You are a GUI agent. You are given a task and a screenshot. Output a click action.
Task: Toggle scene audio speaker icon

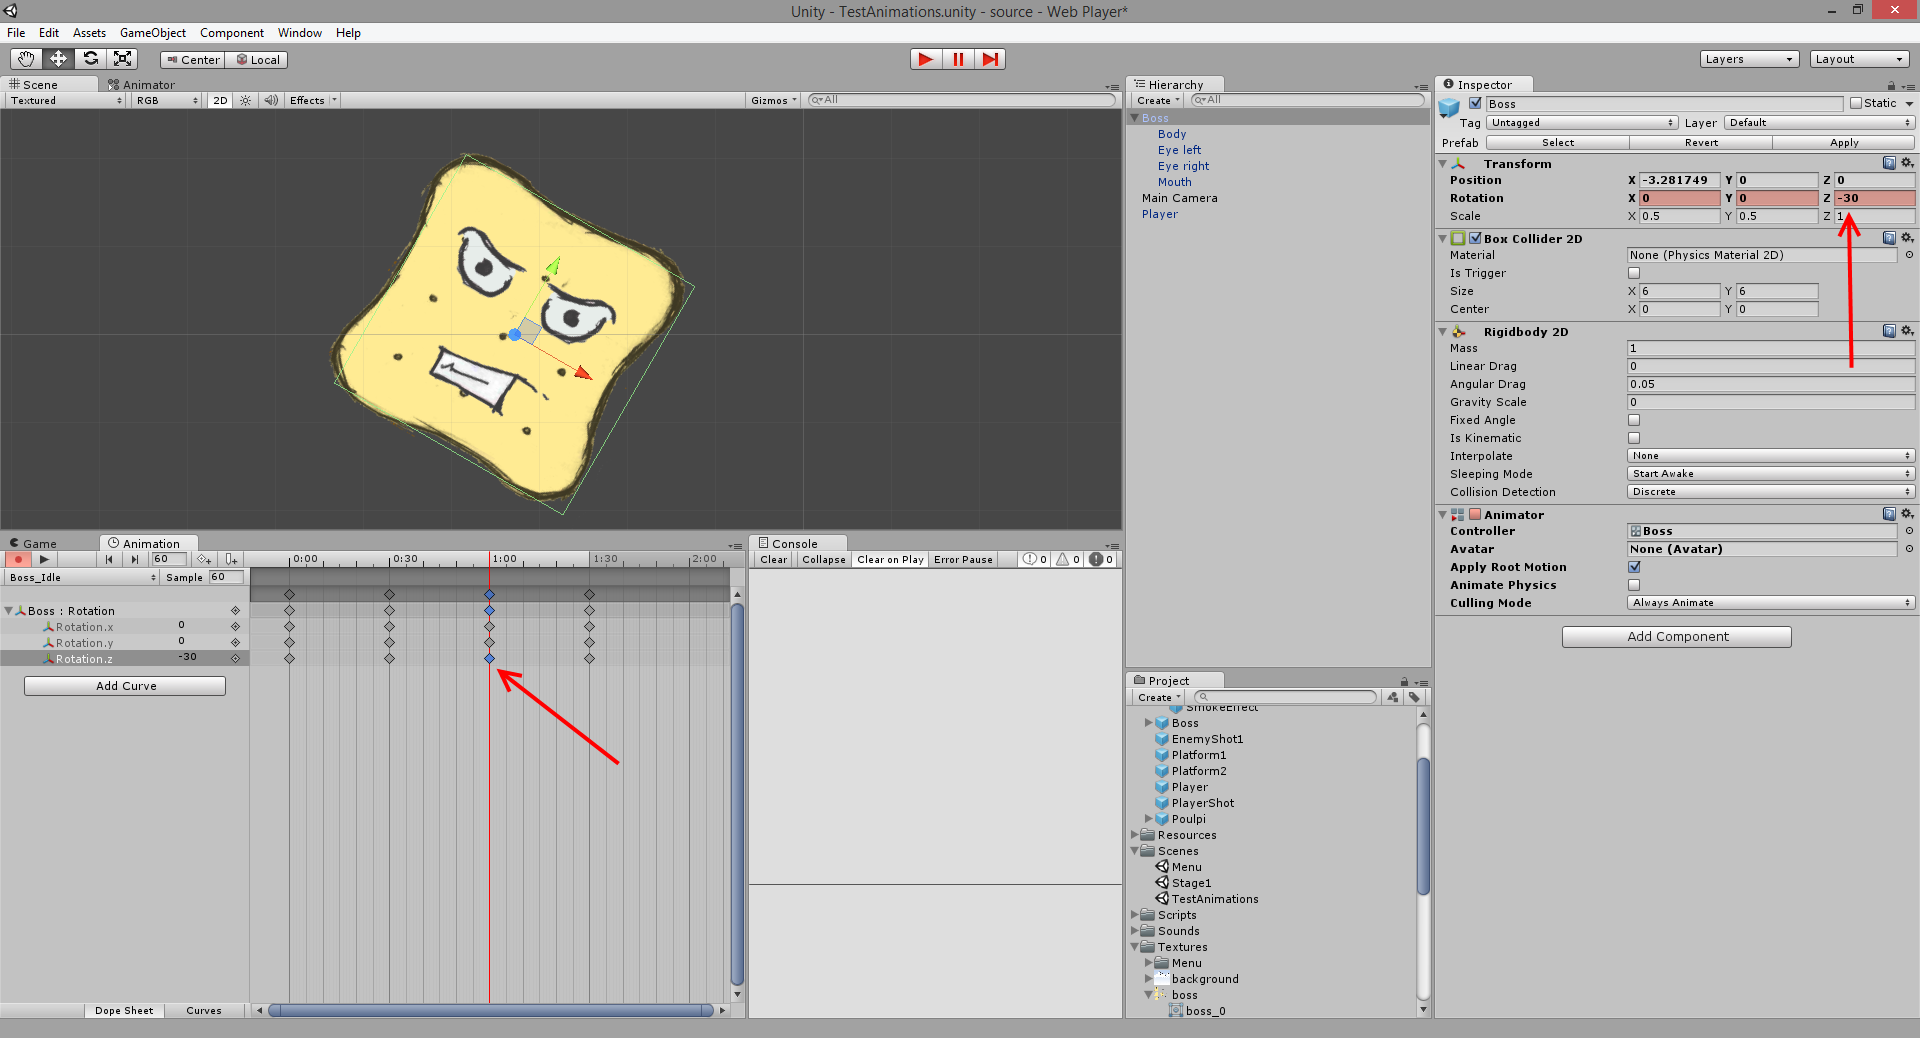click(x=271, y=100)
